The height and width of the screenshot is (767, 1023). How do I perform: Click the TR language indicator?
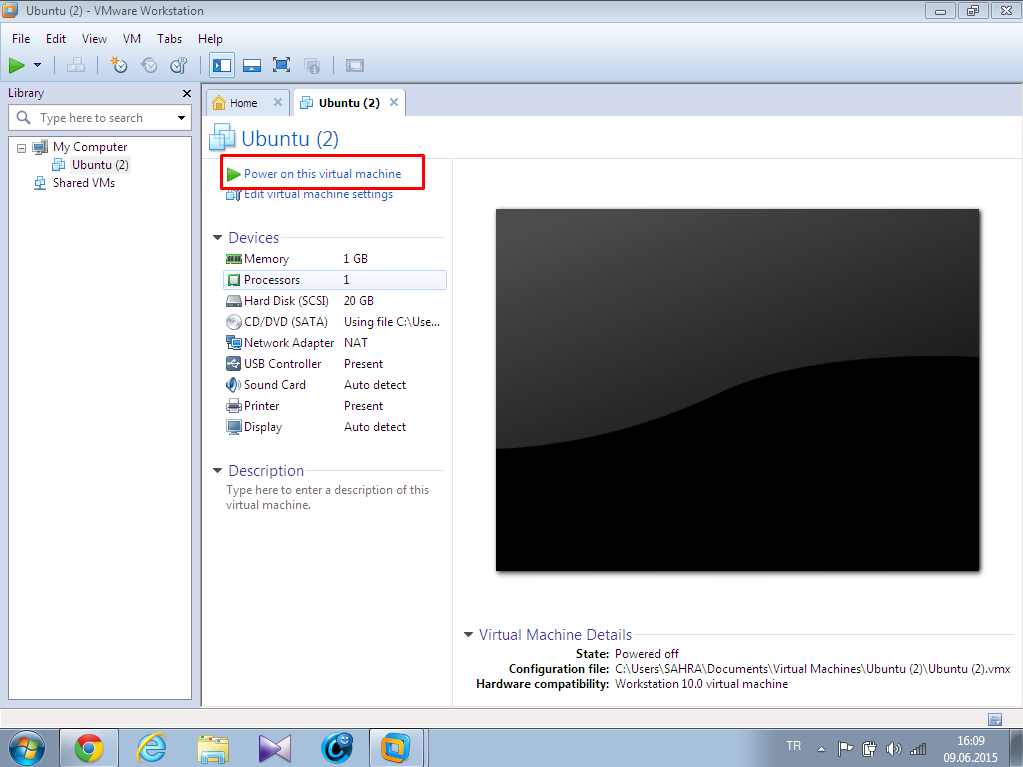pos(793,745)
